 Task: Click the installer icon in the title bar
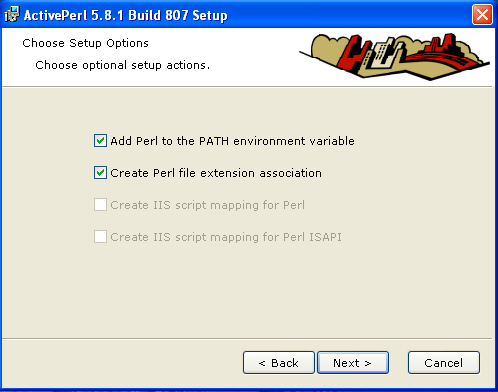pyautogui.click(x=12, y=15)
